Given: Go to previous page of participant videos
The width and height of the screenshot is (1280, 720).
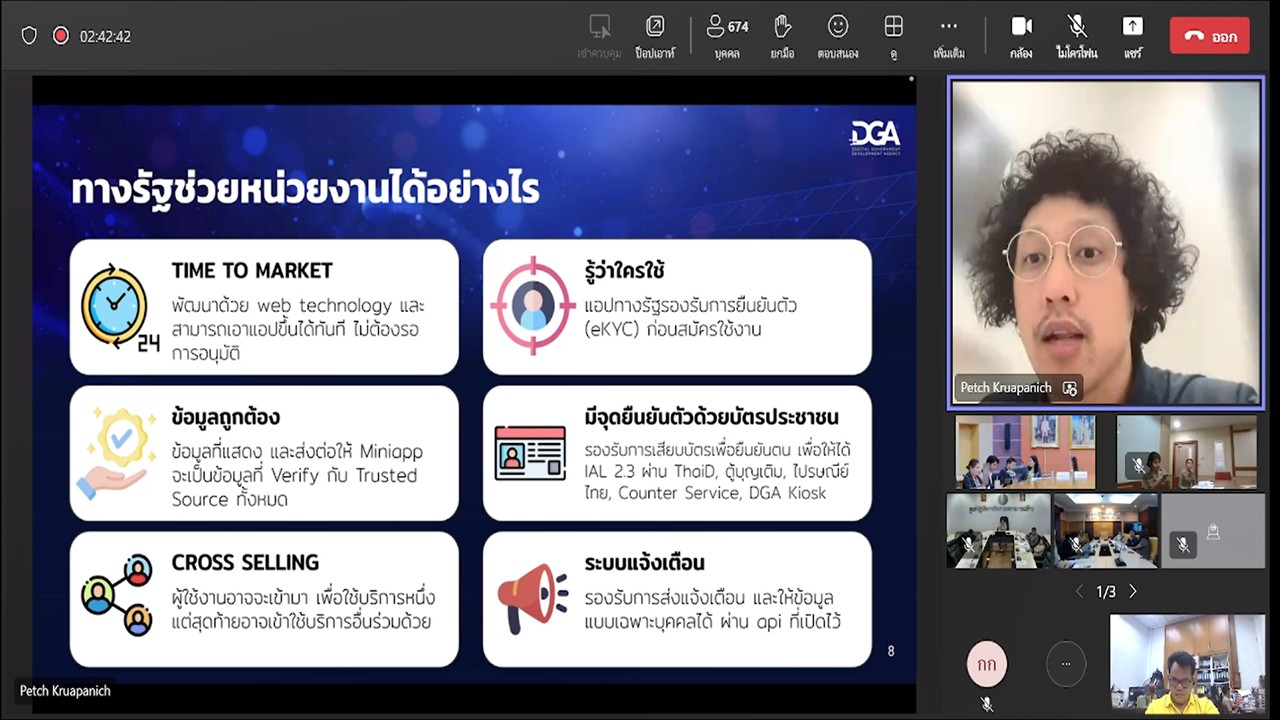Looking at the screenshot, I should tap(1078, 592).
